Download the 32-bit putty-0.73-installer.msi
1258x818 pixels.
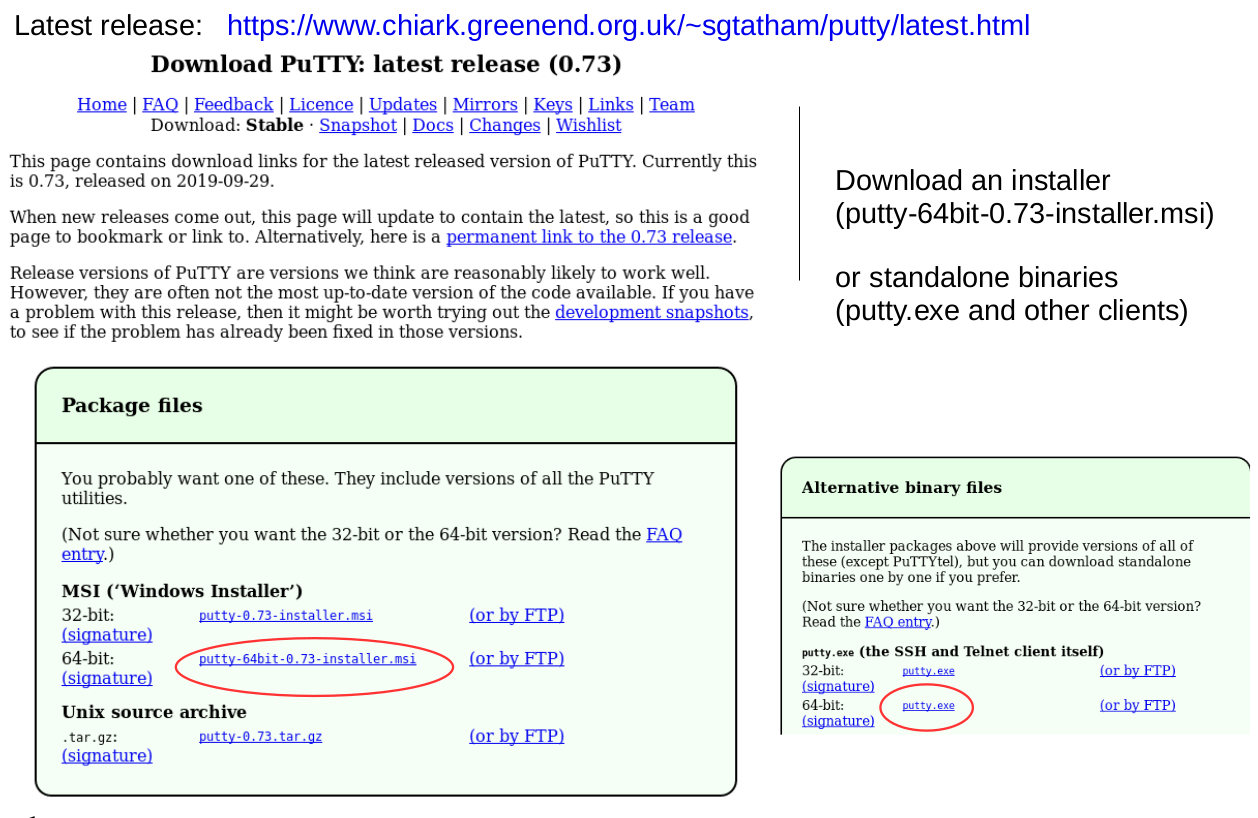[285, 616]
